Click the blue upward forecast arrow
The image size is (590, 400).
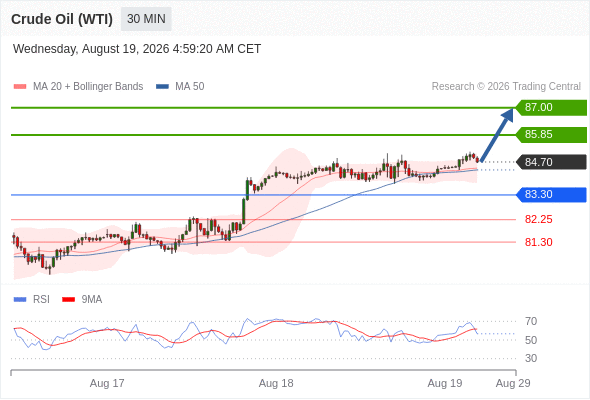pos(497,135)
